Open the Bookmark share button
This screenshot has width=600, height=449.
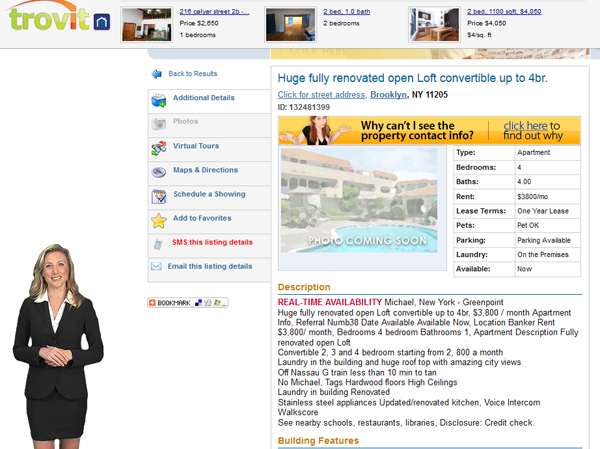[x=188, y=303]
